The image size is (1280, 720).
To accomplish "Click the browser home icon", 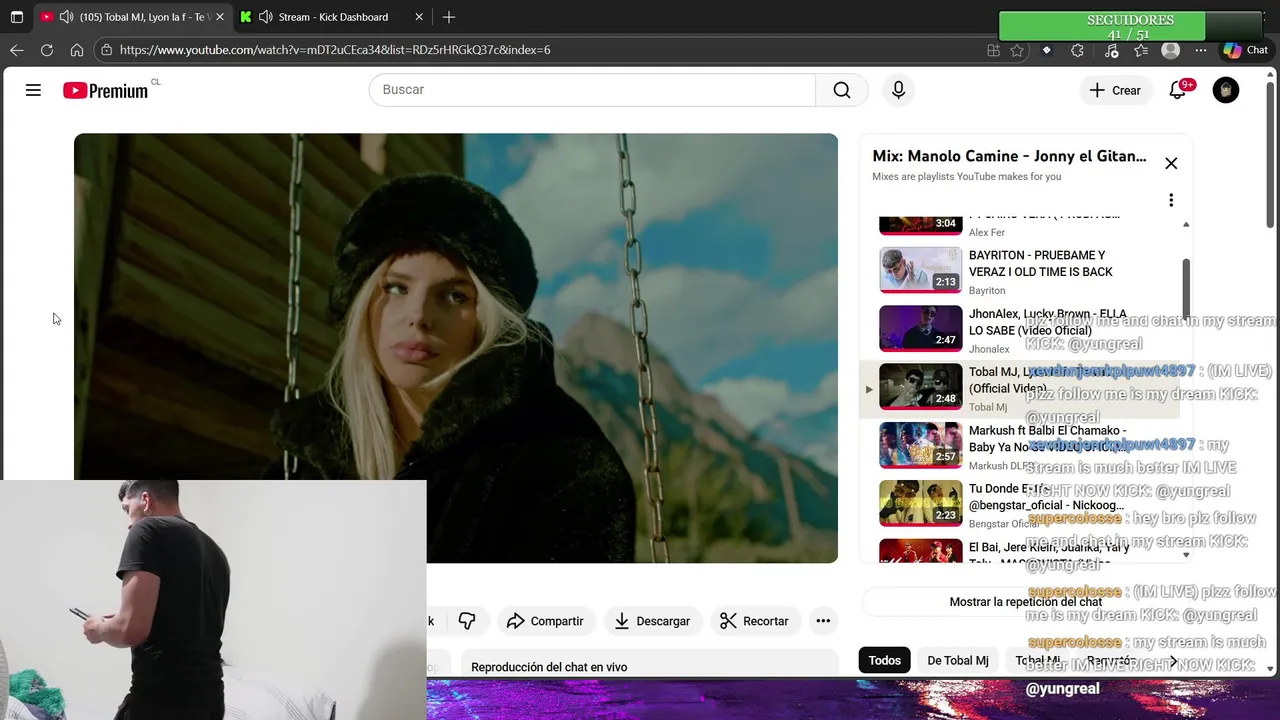I will click(x=77, y=50).
